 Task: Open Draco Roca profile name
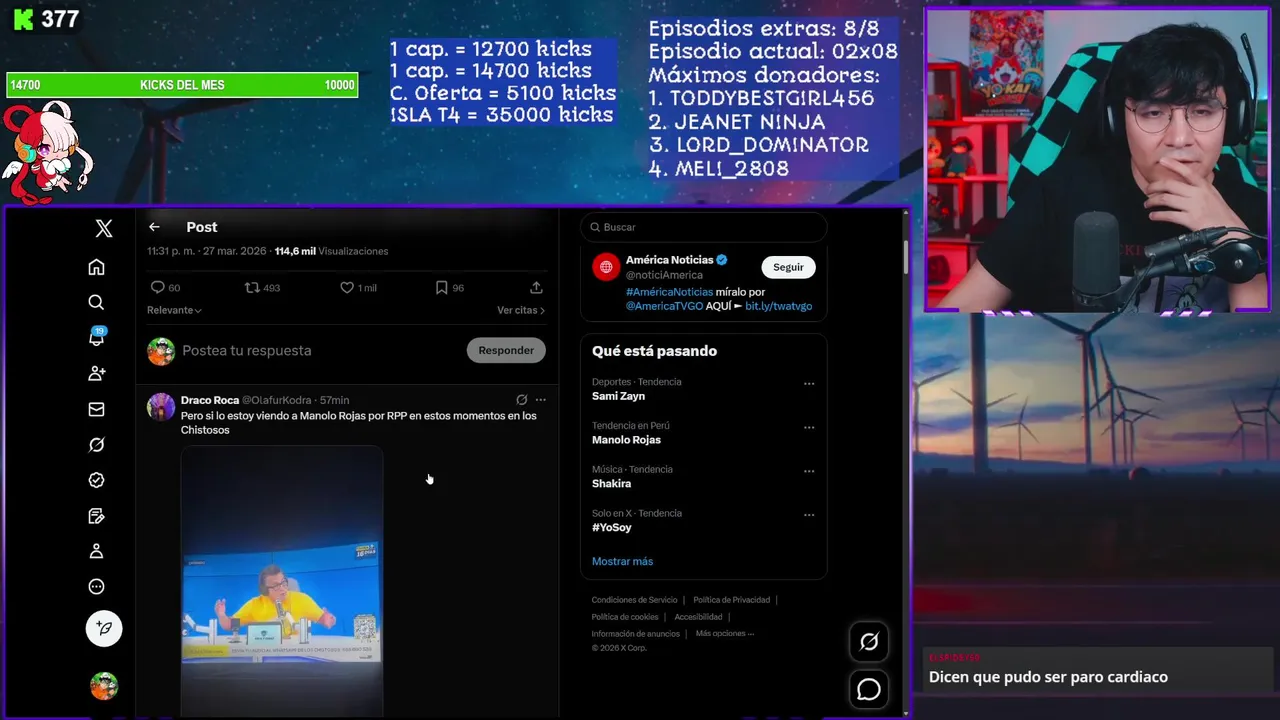pyautogui.click(x=210, y=400)
